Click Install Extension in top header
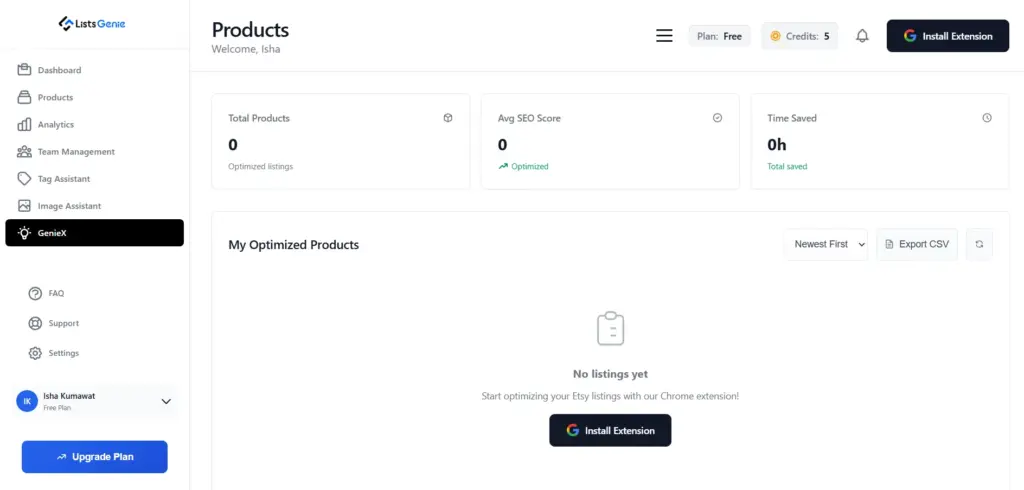 [948, 36]
